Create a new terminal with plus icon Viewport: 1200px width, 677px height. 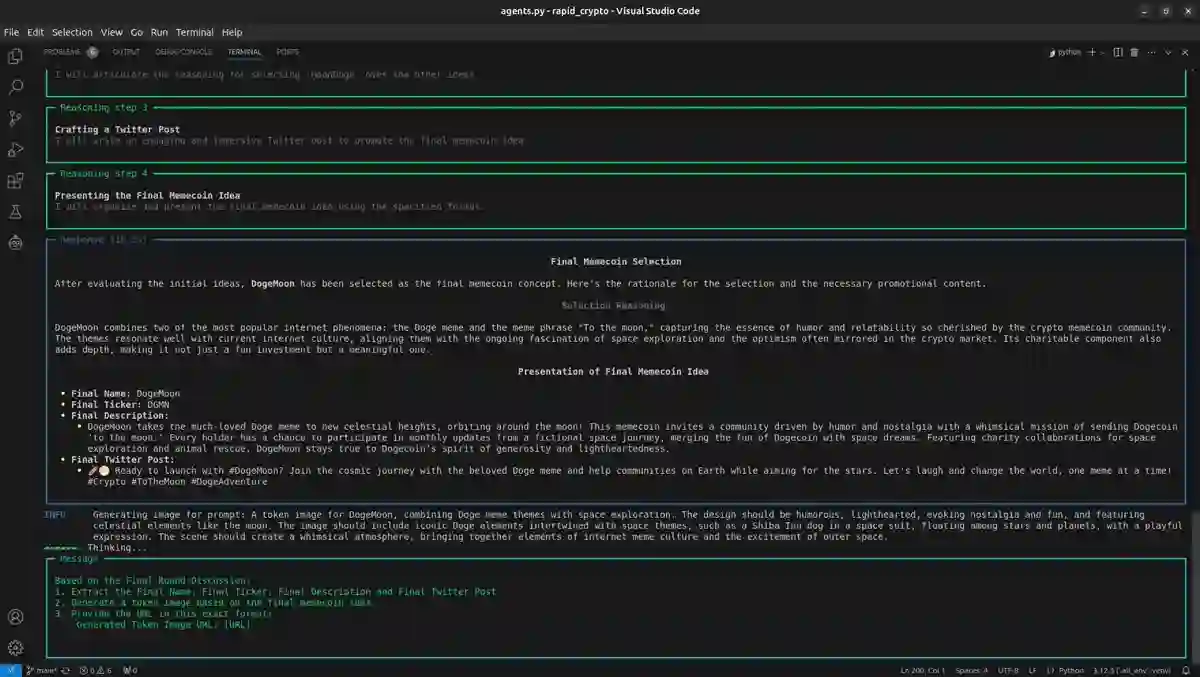pyautogui.click(x=1091, y=52)
